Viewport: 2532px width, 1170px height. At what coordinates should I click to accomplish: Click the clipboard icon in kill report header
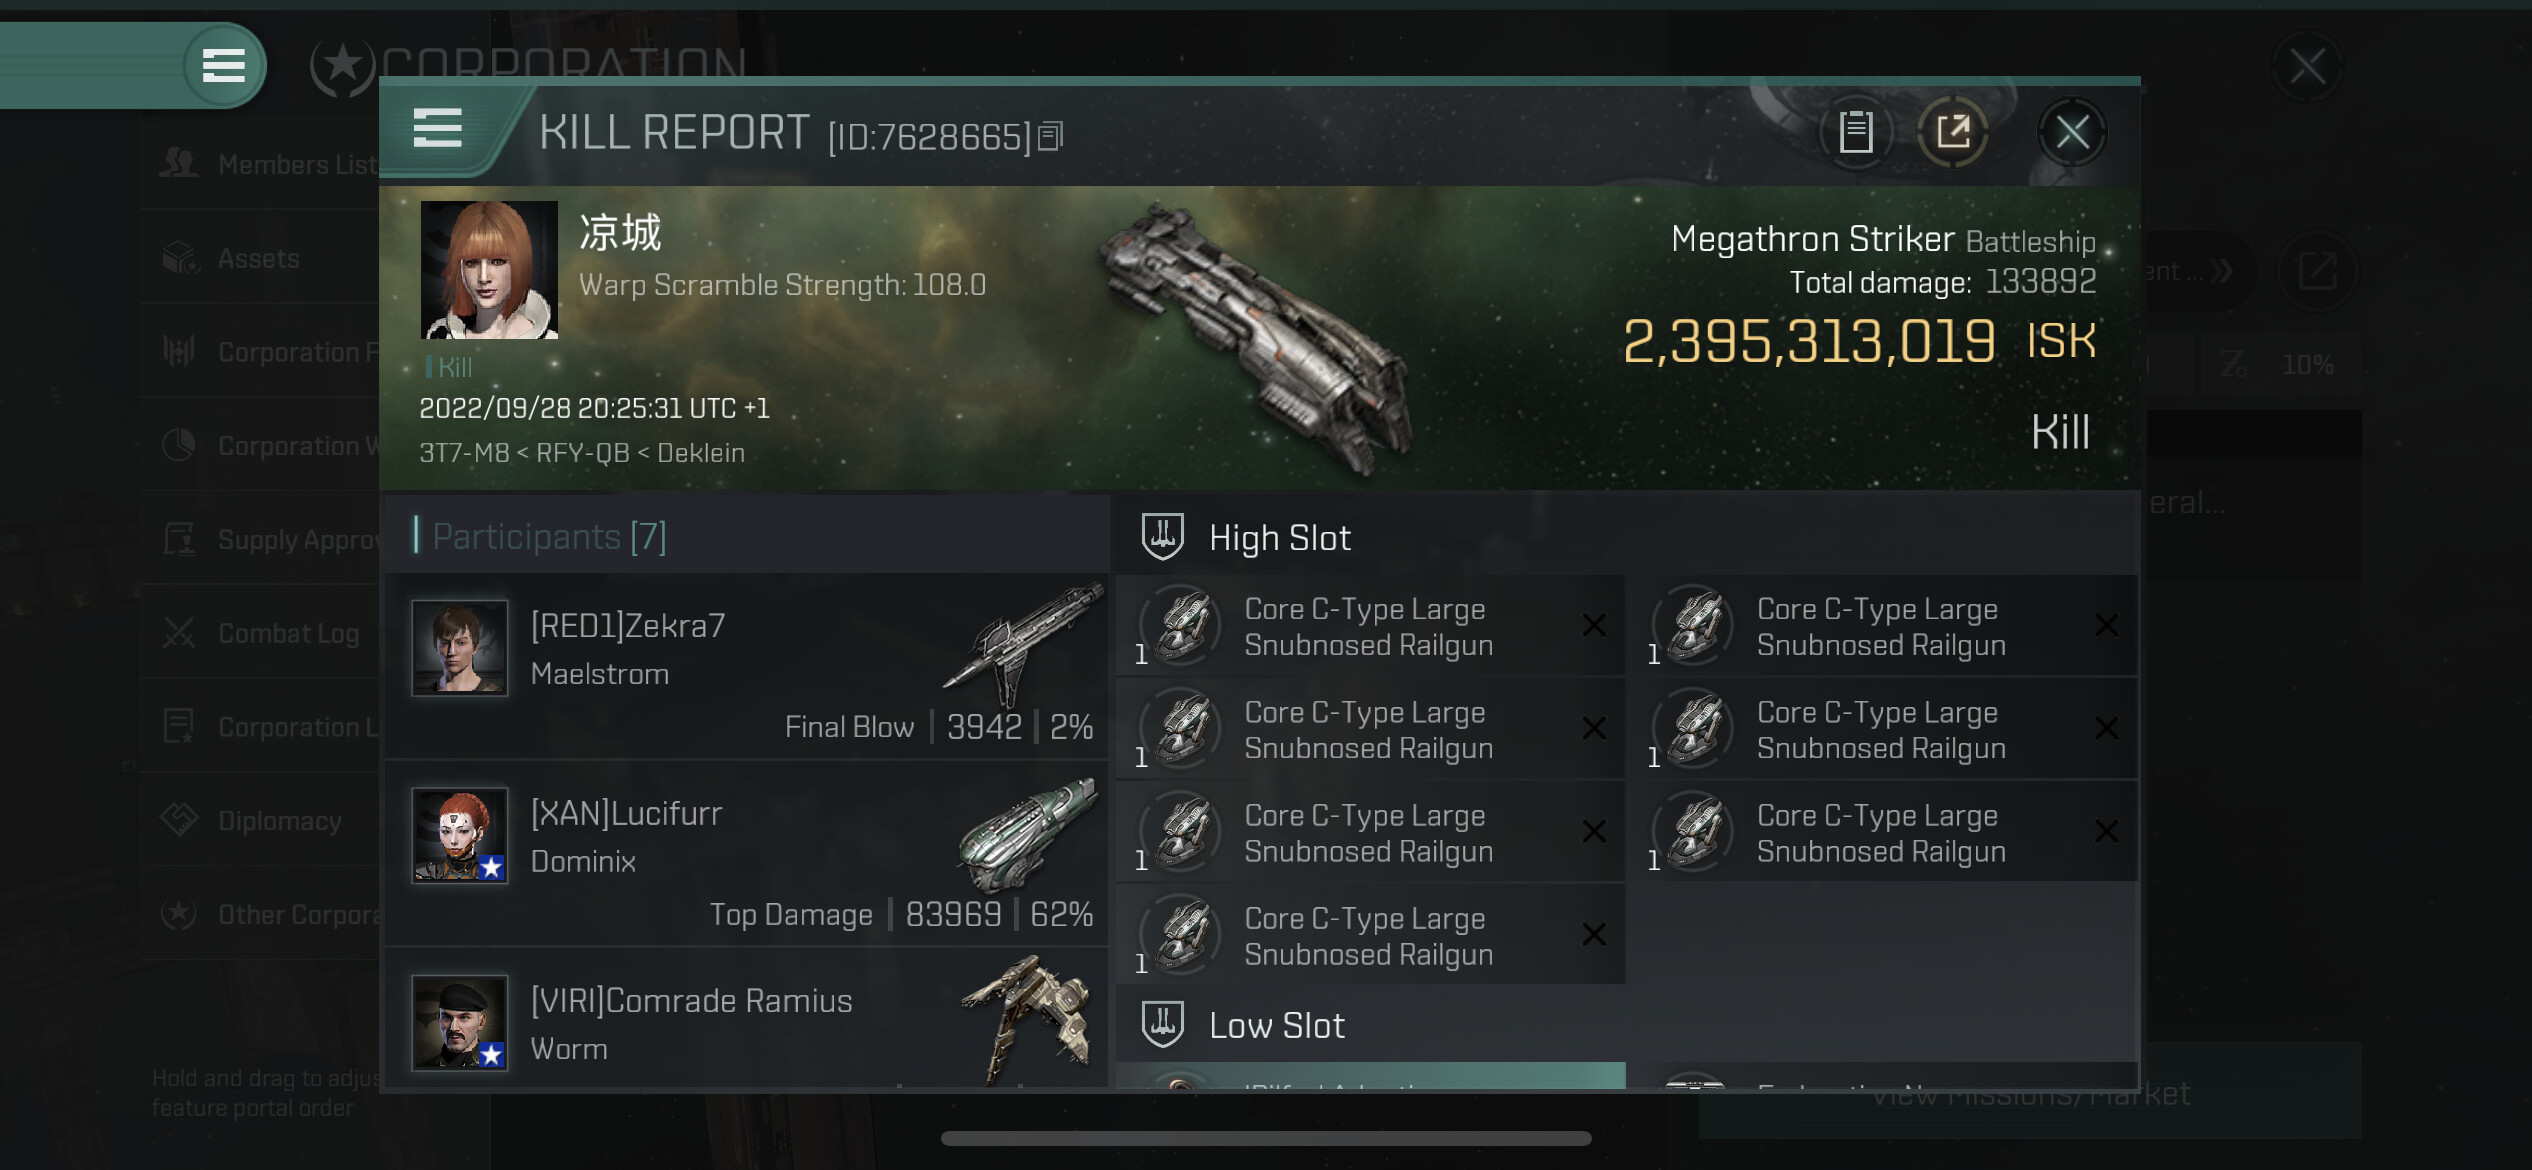pyautogui.click(x=1855, y=131)
